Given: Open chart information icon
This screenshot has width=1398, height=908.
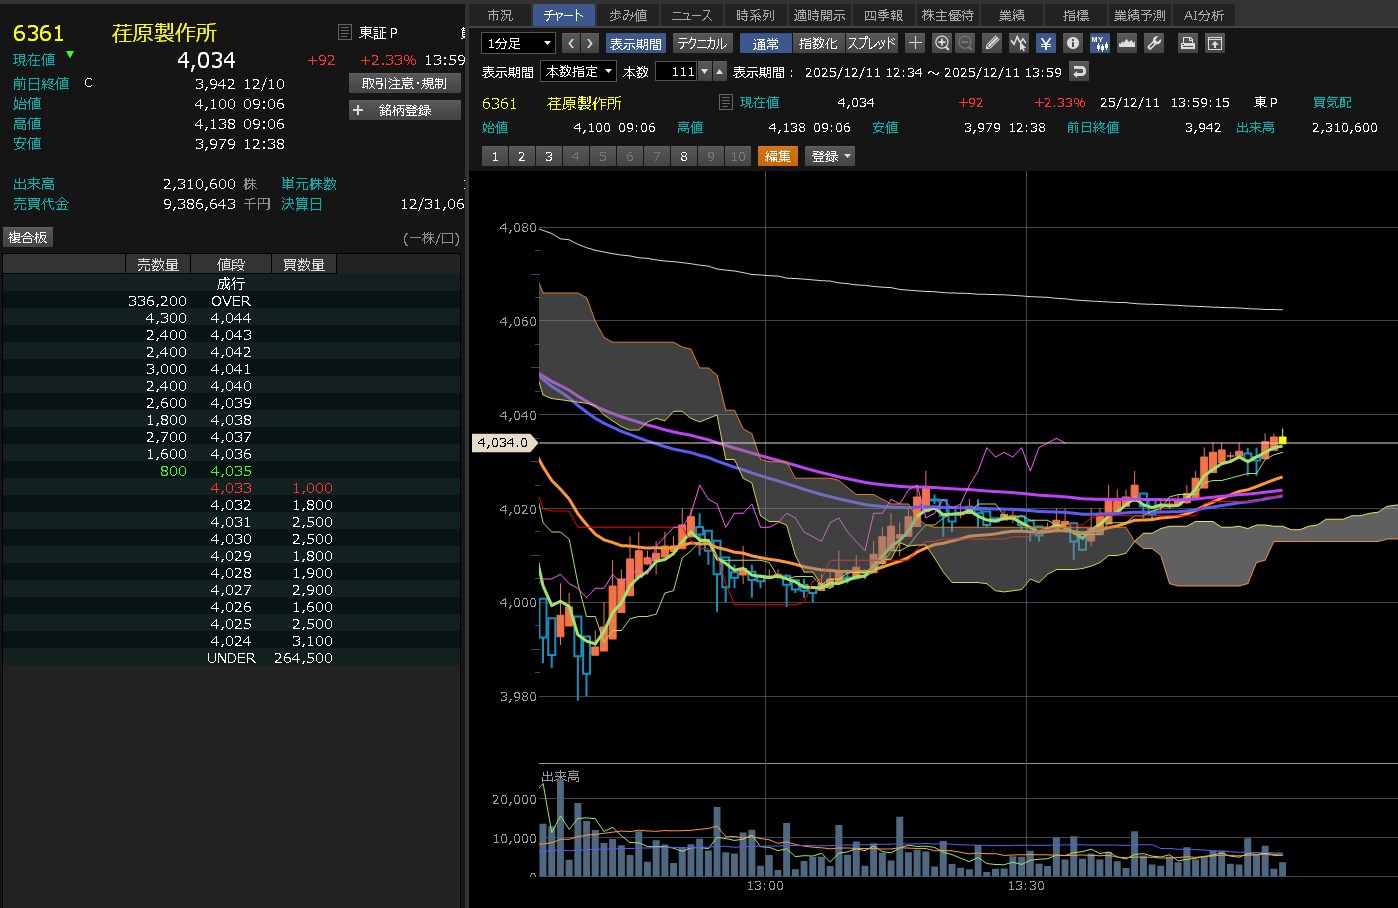Looking at the screenshot, I should pos(1073,43).
